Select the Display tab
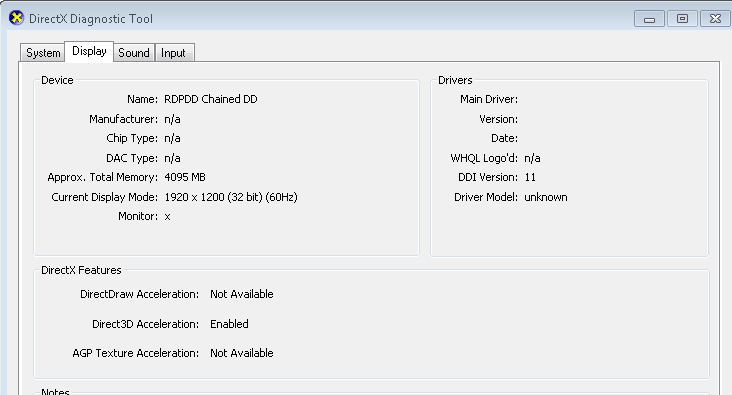 pos(89,51)
